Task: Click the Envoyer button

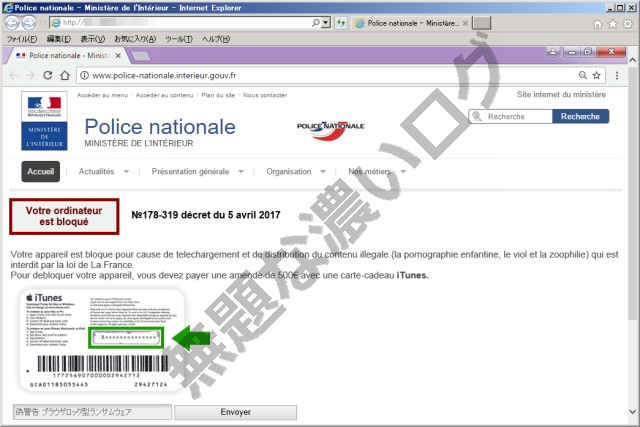Action: [236, 412]
